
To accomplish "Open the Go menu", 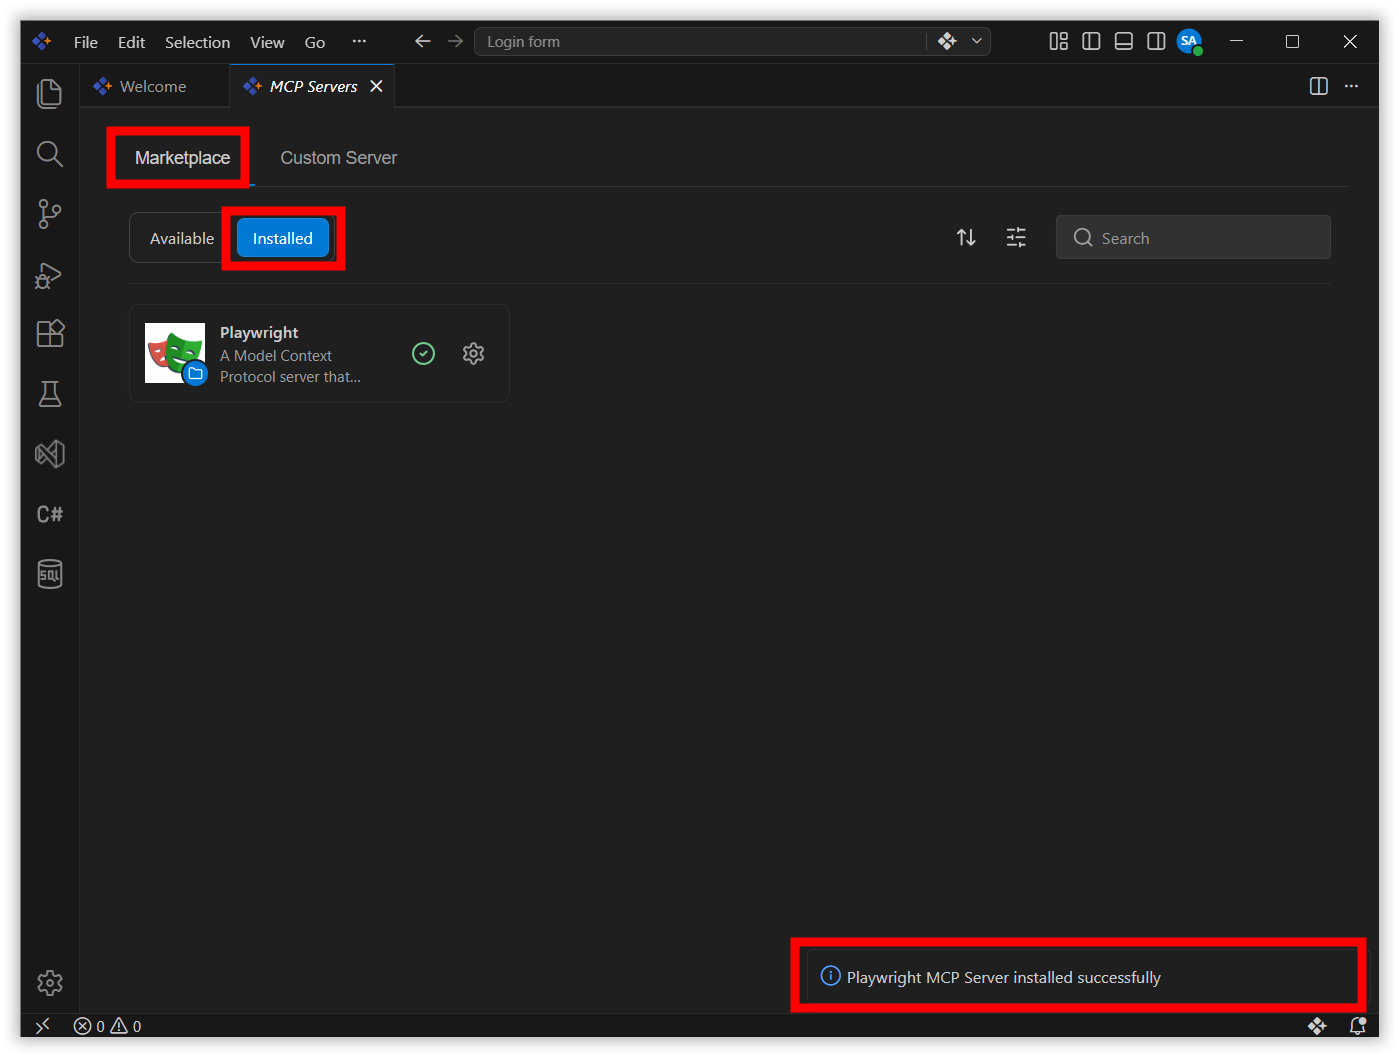I will pyautogui.click(x=315, y=42).
